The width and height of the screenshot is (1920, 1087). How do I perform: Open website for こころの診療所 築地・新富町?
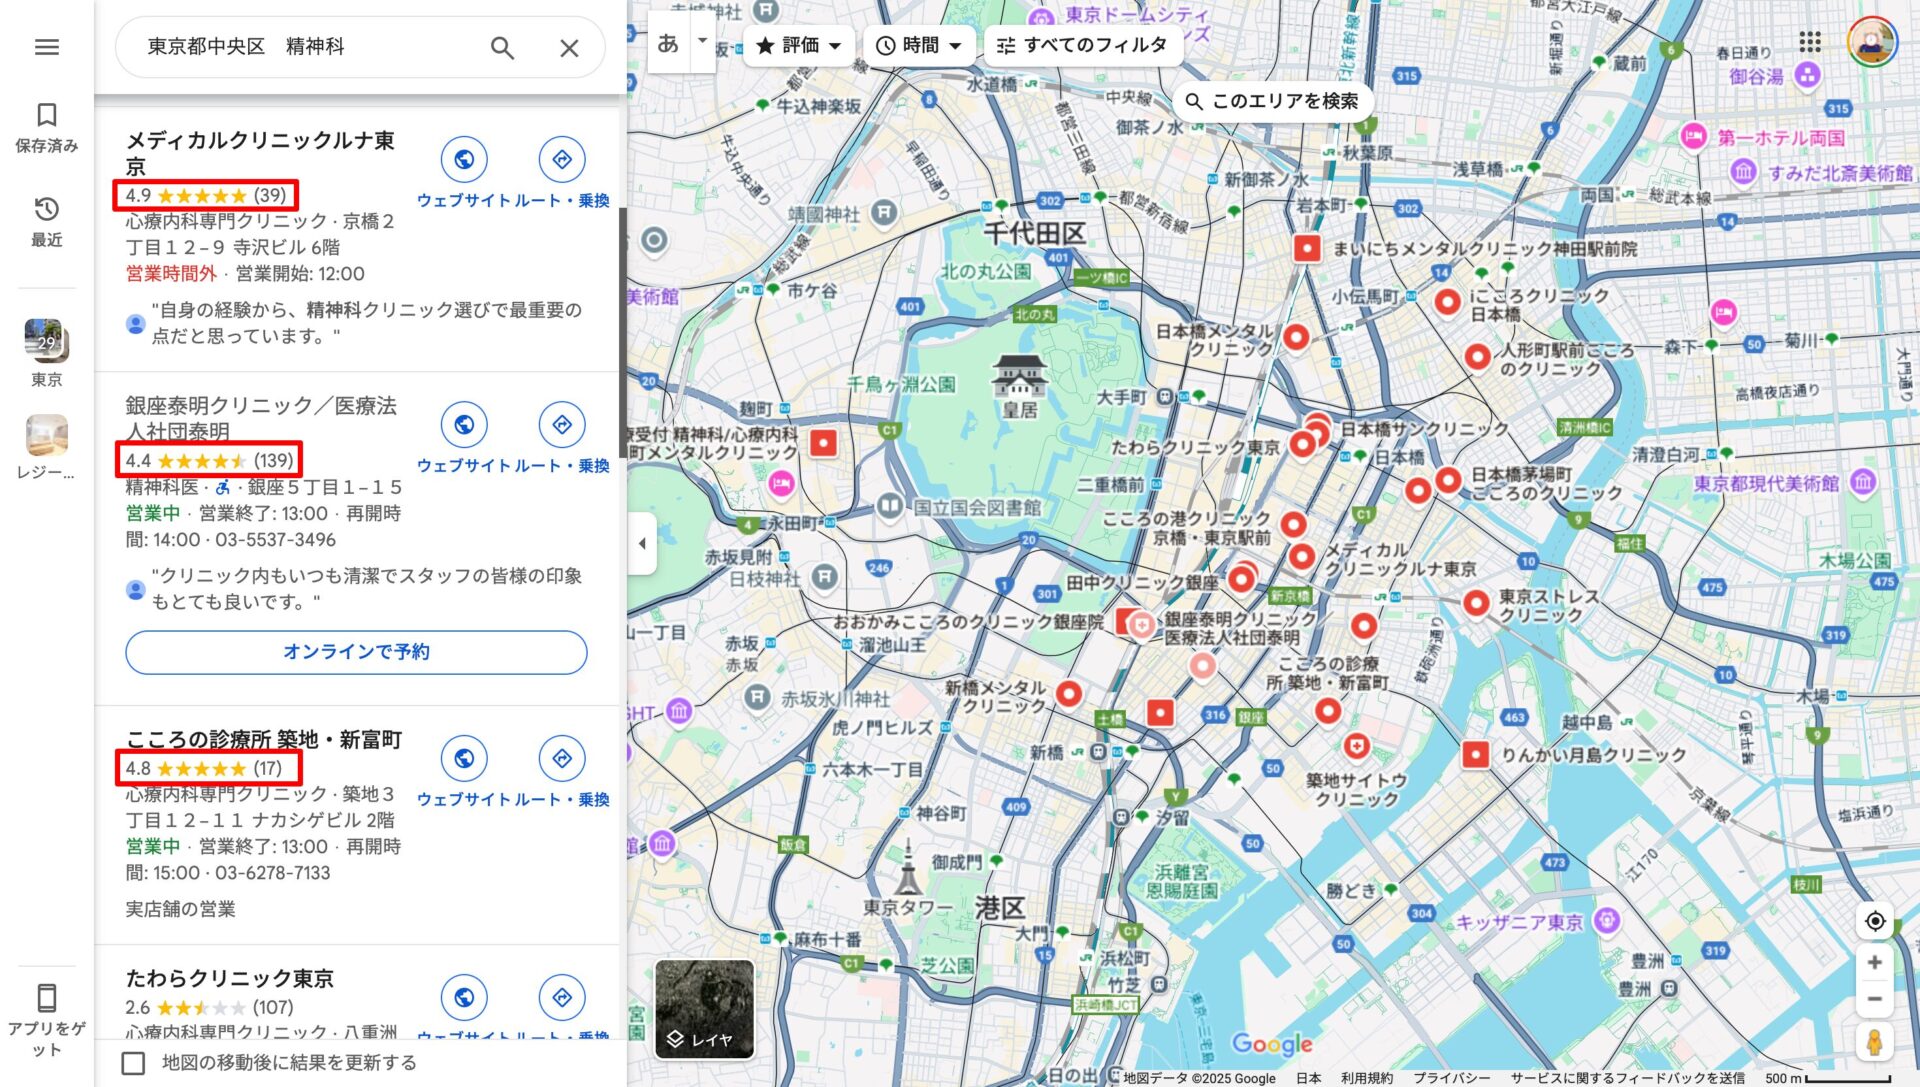pyautogui.click(x=464, y=758)
